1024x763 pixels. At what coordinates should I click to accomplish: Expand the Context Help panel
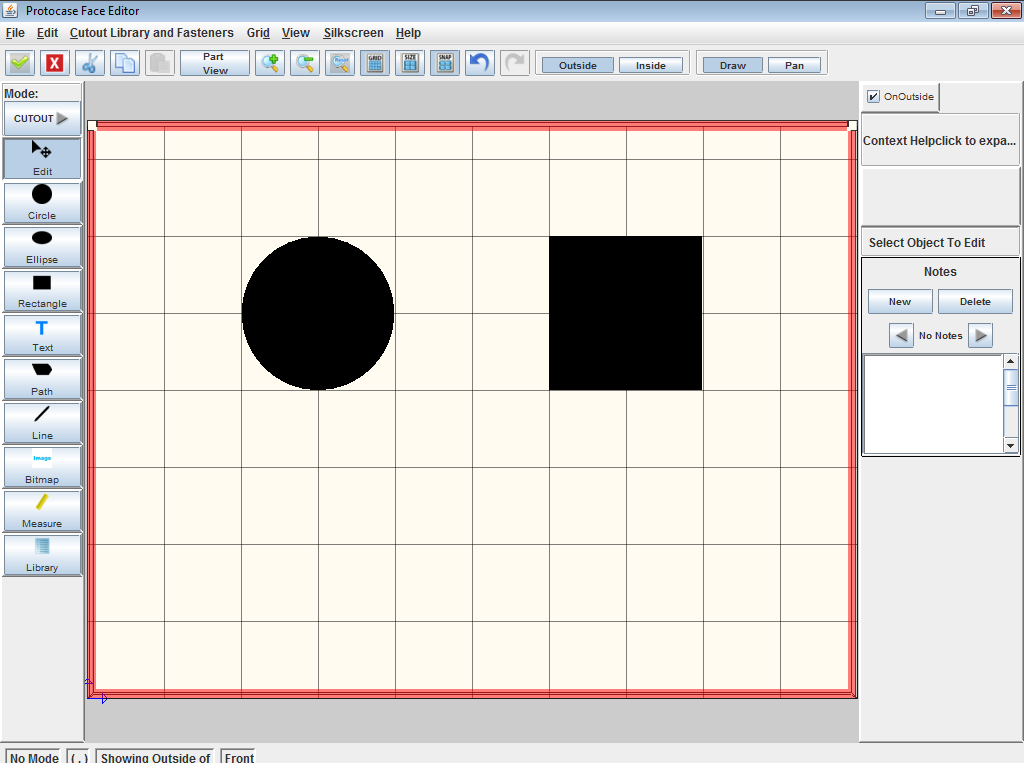(940, 140)
